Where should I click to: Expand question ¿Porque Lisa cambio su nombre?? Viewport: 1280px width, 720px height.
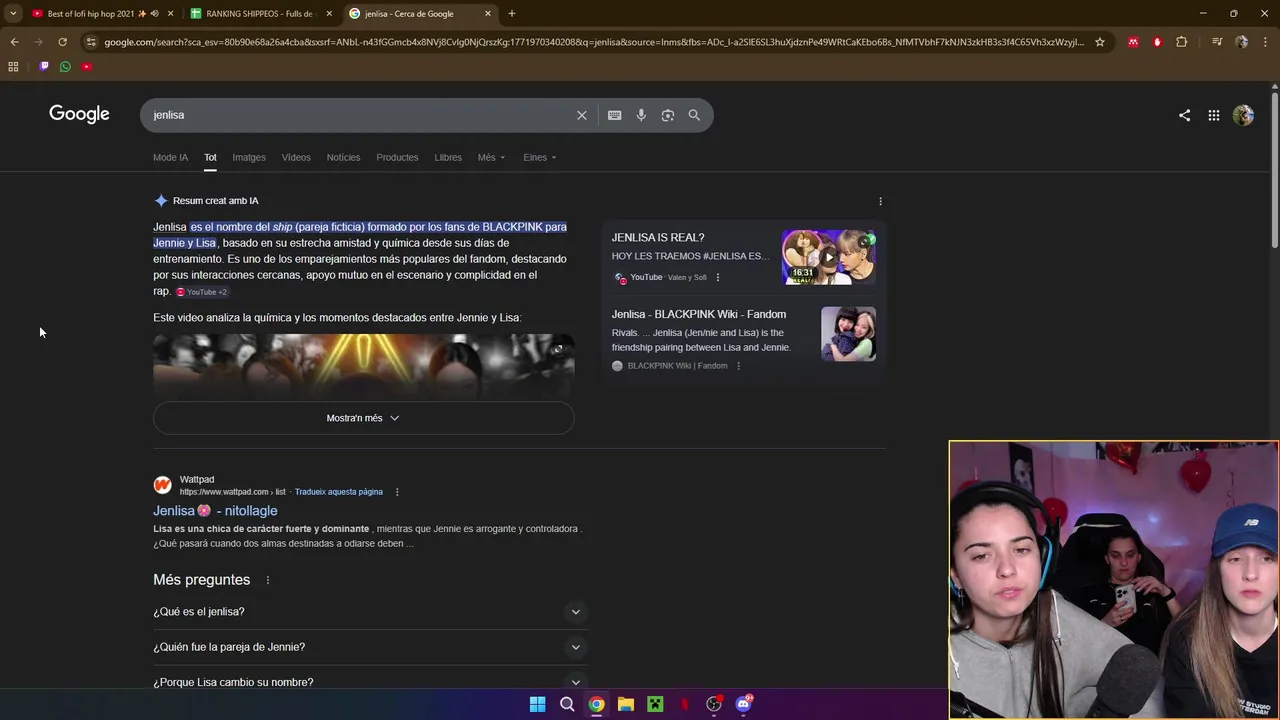coord(369,682)
